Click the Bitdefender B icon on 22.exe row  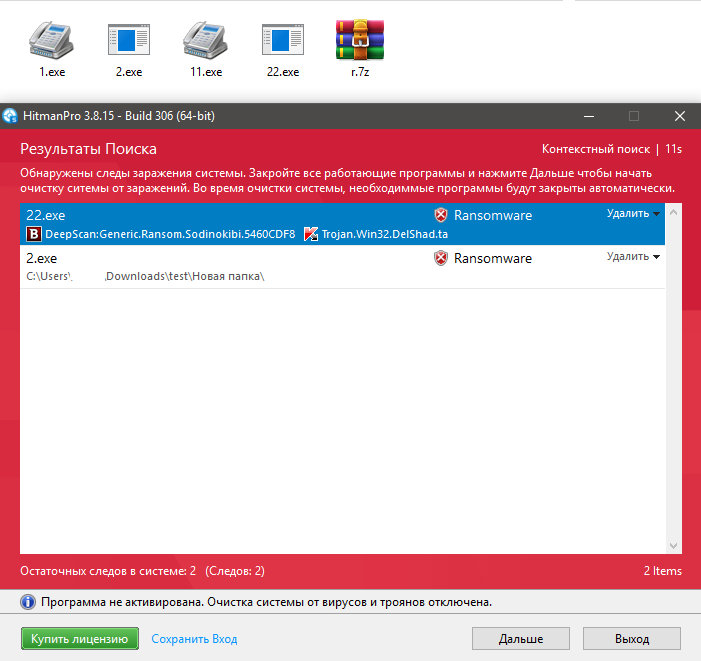34,234
